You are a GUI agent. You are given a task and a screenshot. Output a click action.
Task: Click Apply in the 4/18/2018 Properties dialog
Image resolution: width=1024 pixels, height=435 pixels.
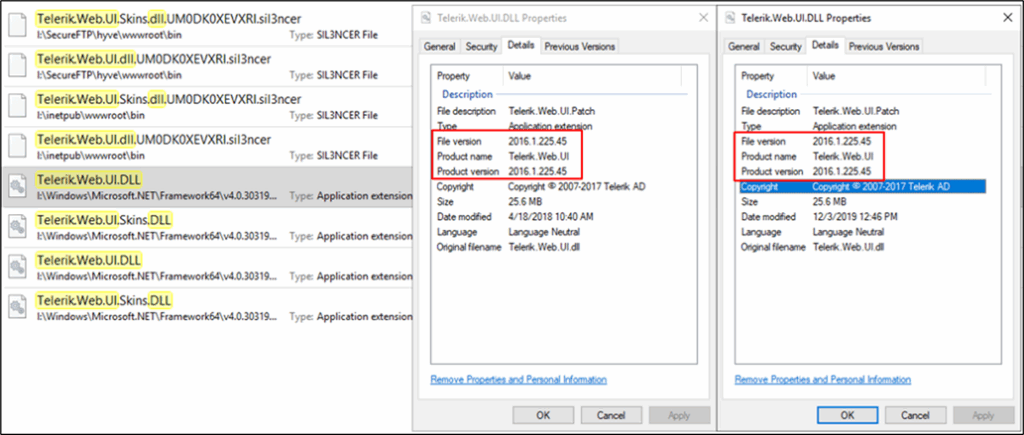pyautogui.click(x=680, y=415)
